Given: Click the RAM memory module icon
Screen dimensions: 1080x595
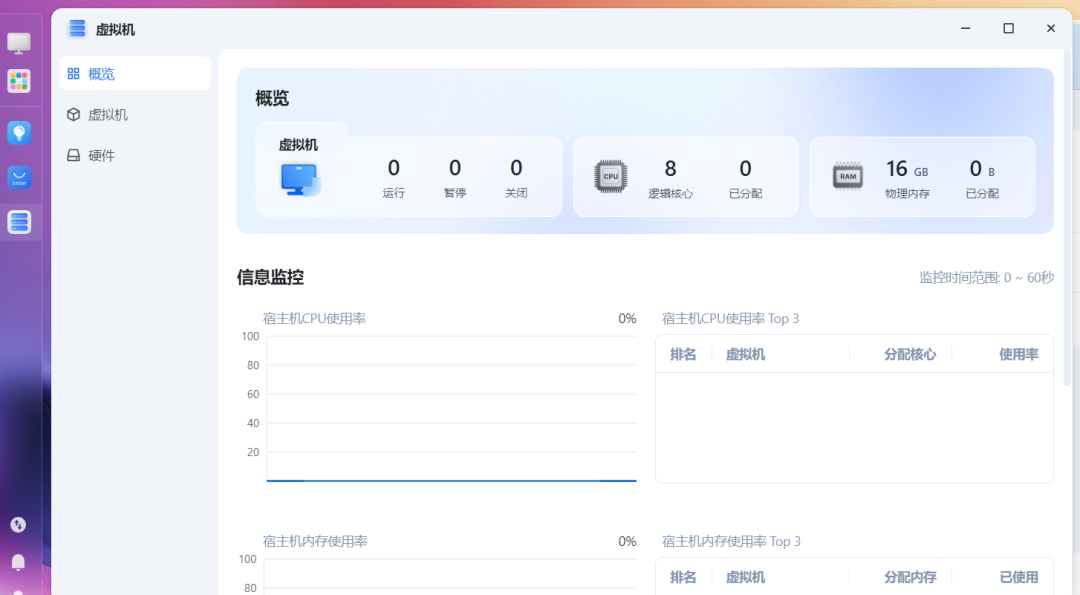Looking at the screenshot, I should (848, 176).
